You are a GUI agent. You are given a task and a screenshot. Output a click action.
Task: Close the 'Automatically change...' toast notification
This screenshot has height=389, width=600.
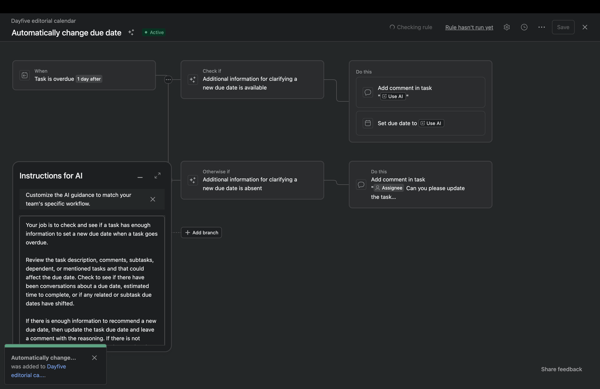pyautogui.click(x=95, y=358)
